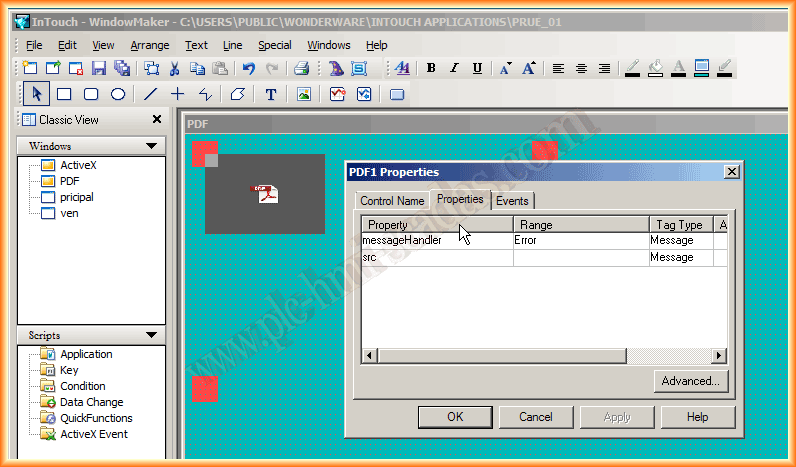Toggle Bold text formatting
Screen dimensions: 796x467
(x=431, y=68)
